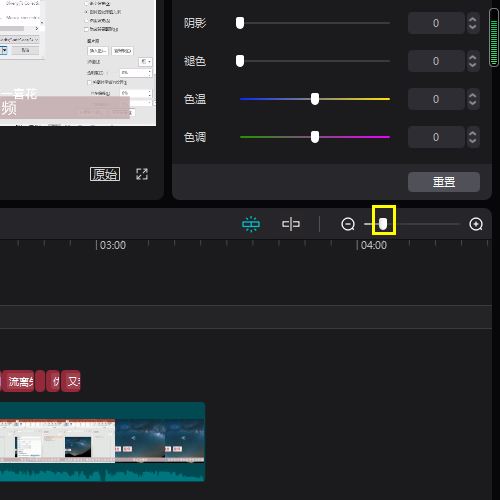Click the clip's audio waveform strip

102,473
